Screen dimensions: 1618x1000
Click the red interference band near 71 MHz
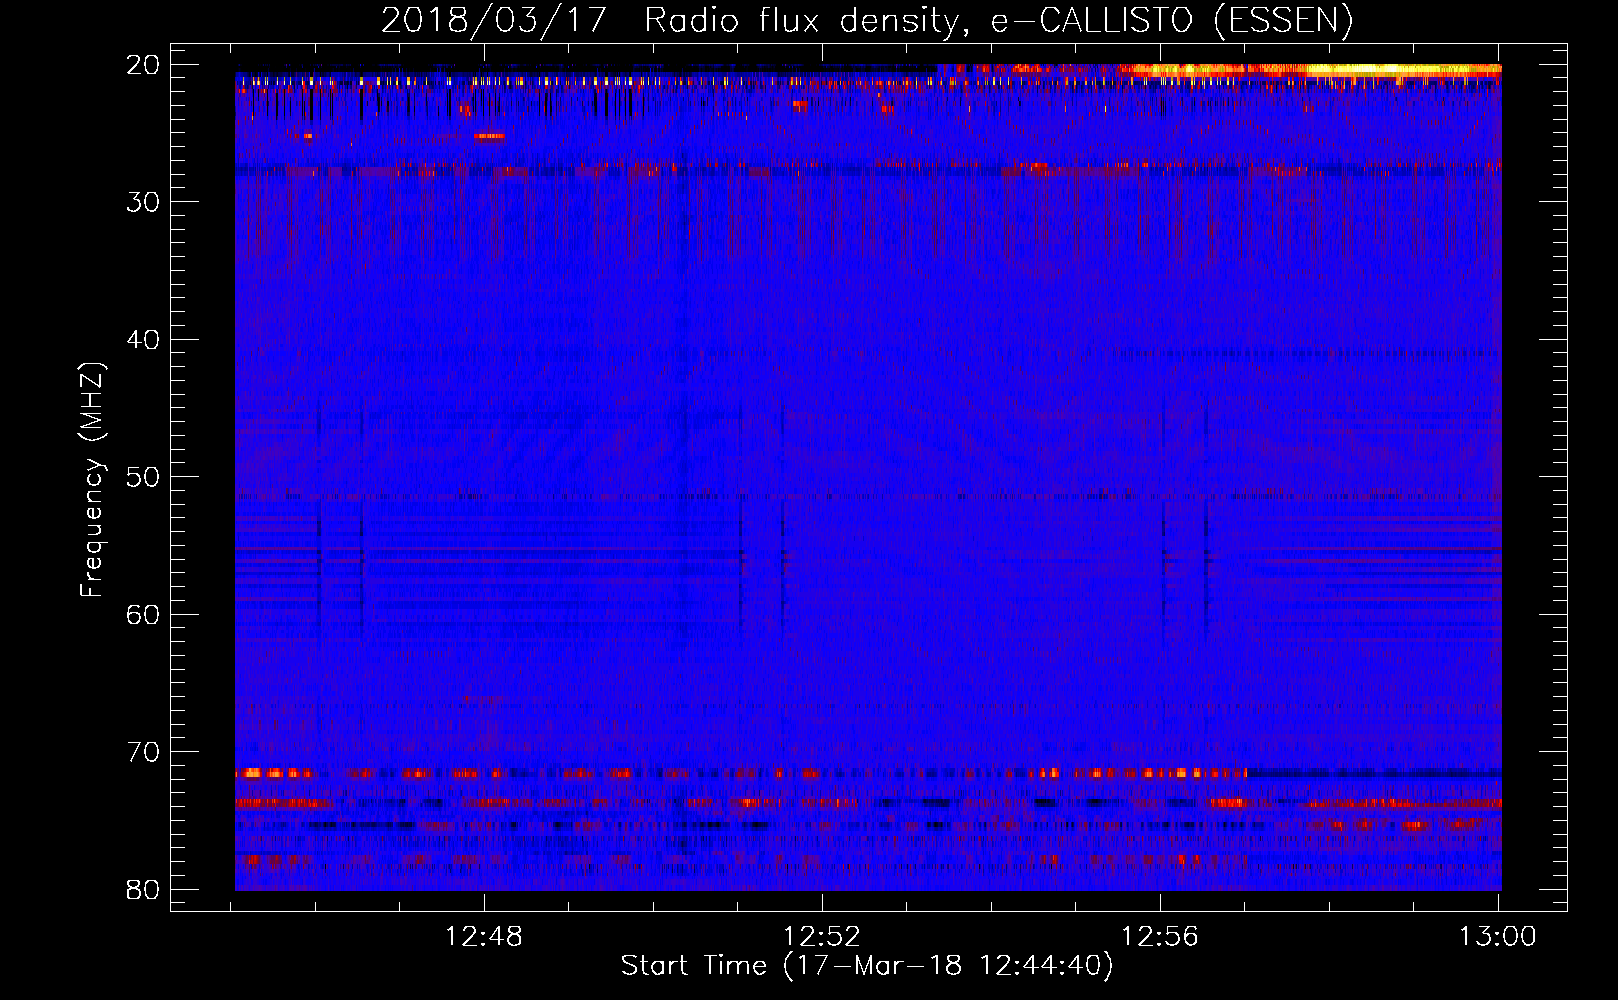point(740,773)
